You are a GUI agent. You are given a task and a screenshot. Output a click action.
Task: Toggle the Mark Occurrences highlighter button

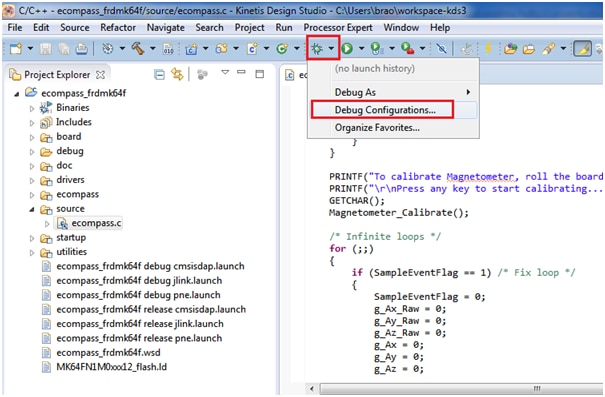click(x=583, y=49)
